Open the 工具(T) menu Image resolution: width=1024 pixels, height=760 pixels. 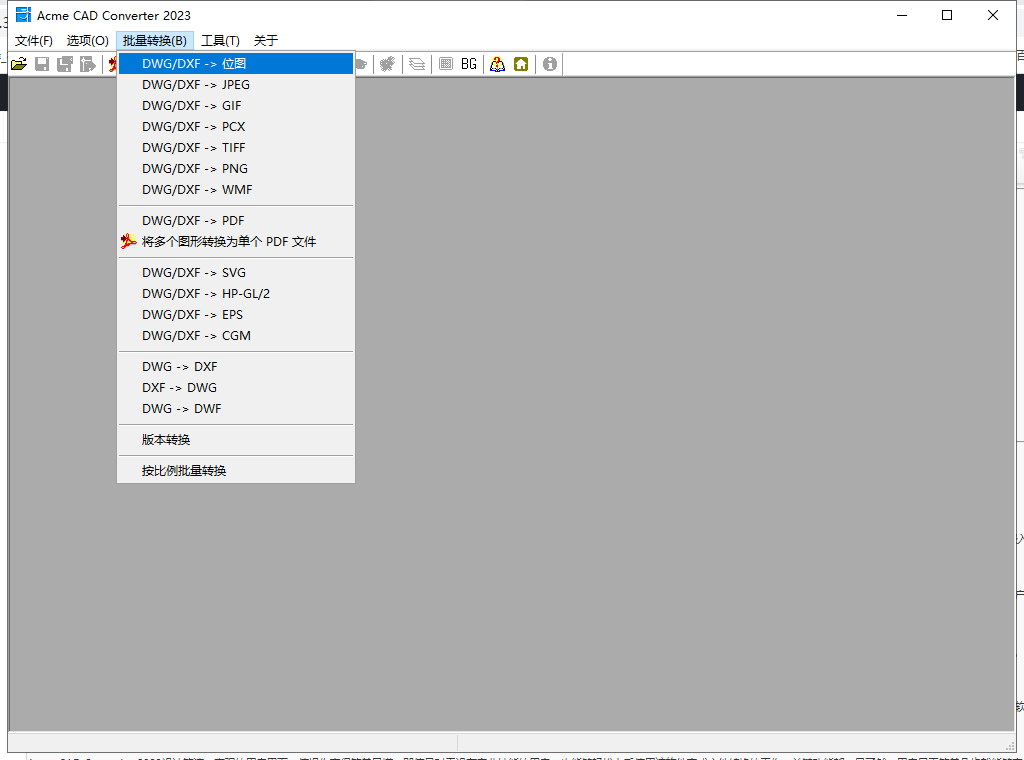click(220, 41)
